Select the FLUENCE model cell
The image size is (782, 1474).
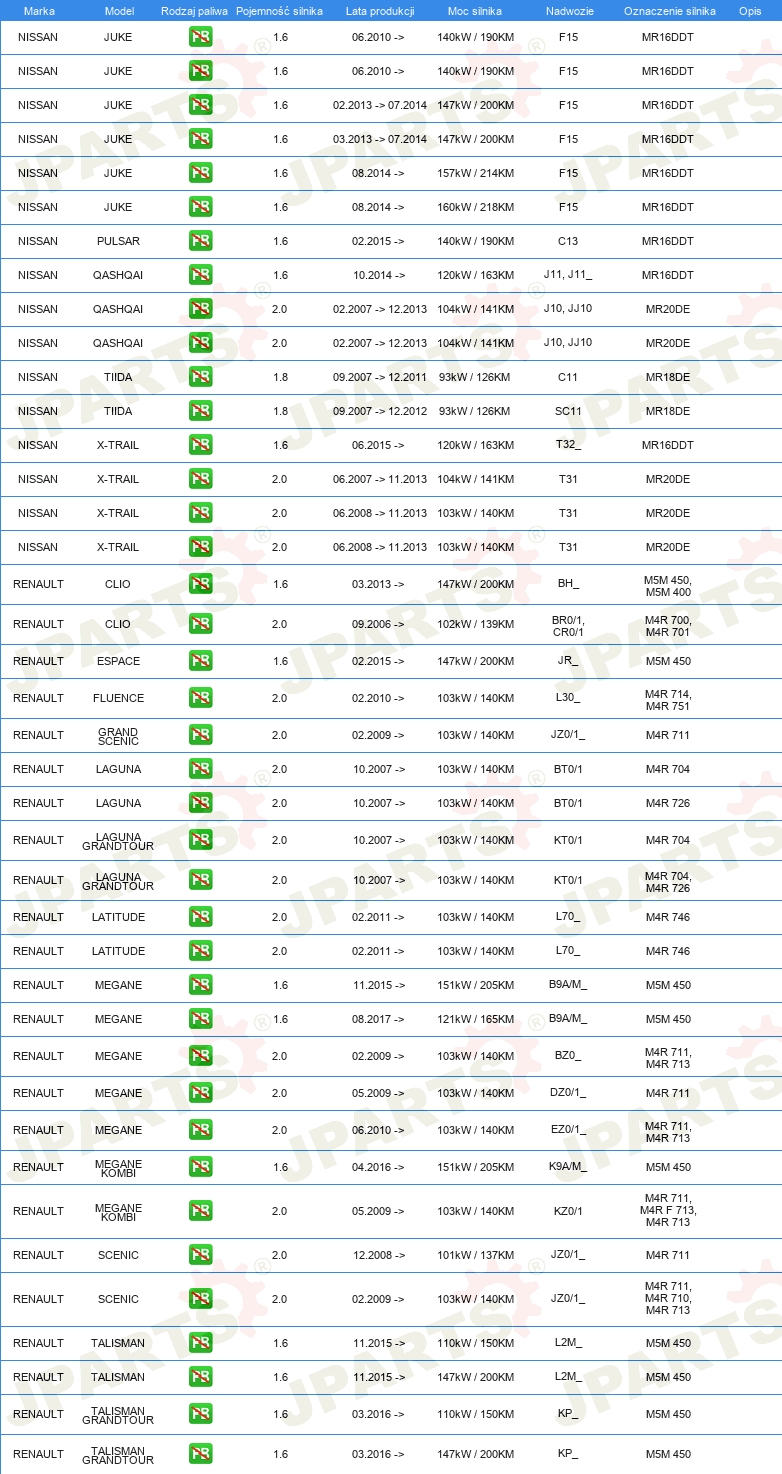coord(118,698)
